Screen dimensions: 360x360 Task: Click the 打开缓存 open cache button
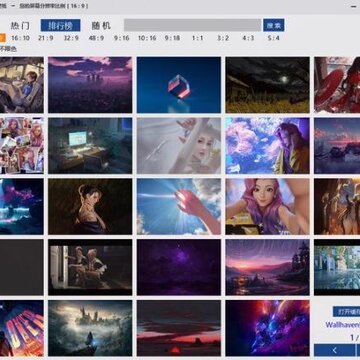347,311
